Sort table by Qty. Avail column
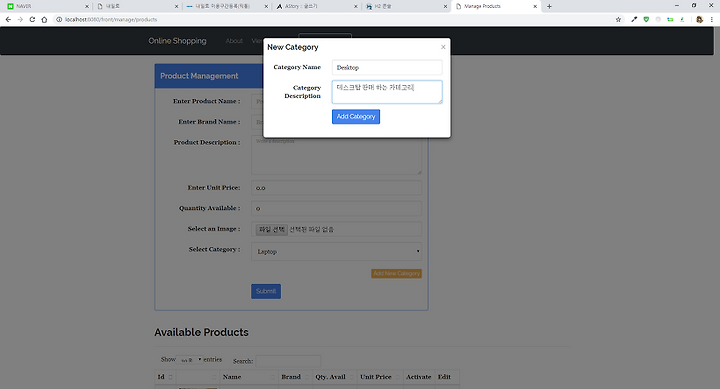 point(335,377)
